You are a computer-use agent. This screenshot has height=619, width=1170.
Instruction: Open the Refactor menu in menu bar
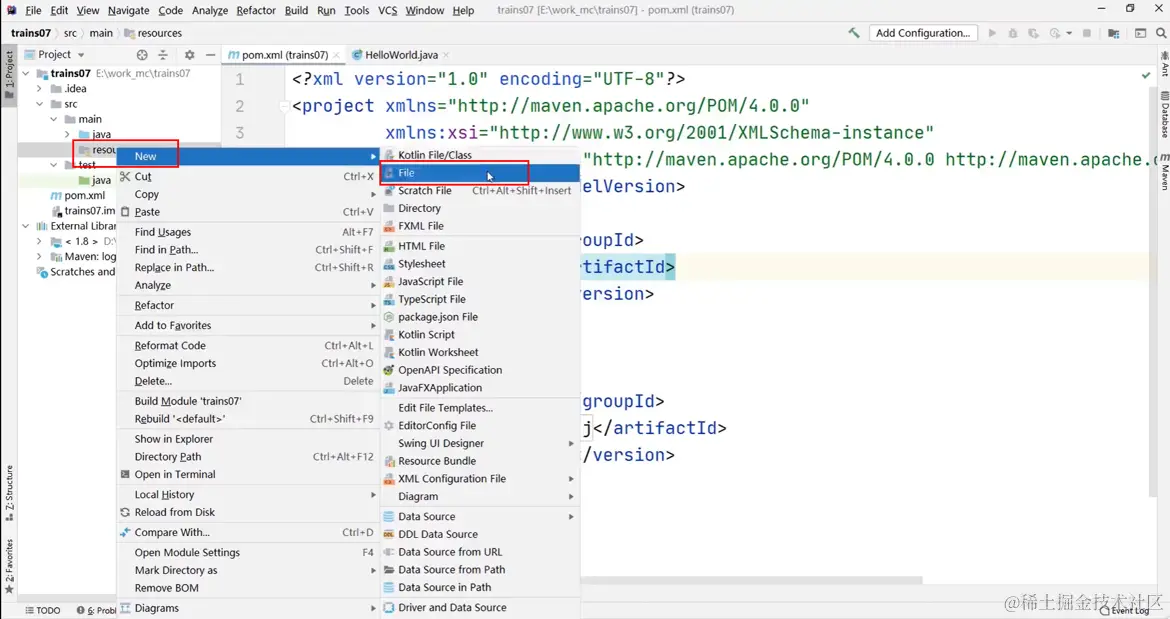coord(256,10)
